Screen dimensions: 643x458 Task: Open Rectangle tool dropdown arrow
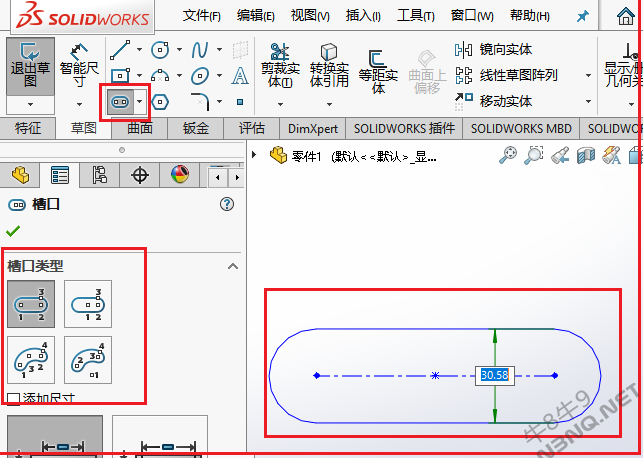point(139,75)
